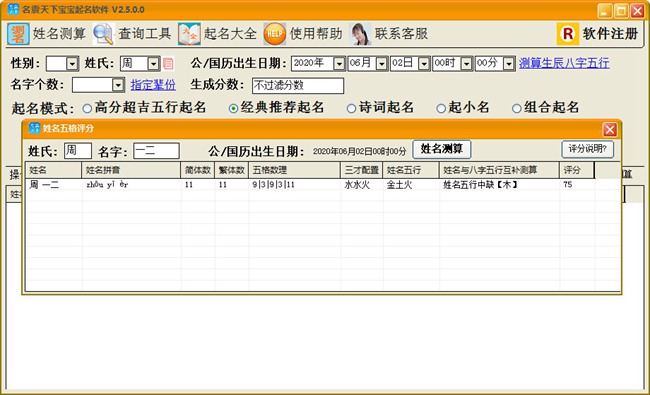The height and width of the screenshot is (395, 650).
Task: Open the hour dropdown showing 00时
Action: (467, 64)
